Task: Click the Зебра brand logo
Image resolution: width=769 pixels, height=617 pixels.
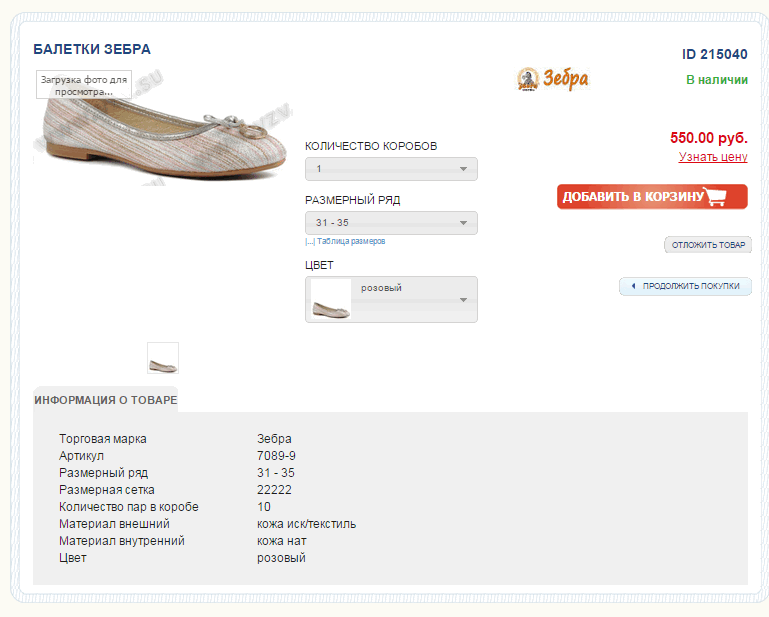Action: click(552, 79)
